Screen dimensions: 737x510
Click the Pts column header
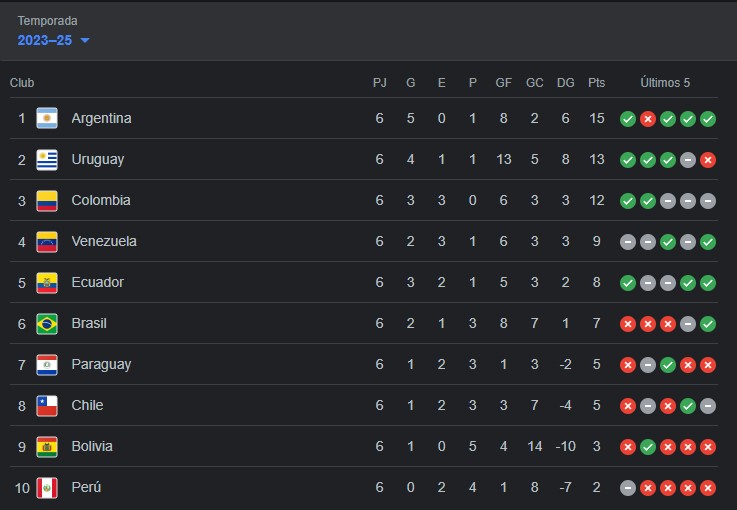click(x=596, y=83)
